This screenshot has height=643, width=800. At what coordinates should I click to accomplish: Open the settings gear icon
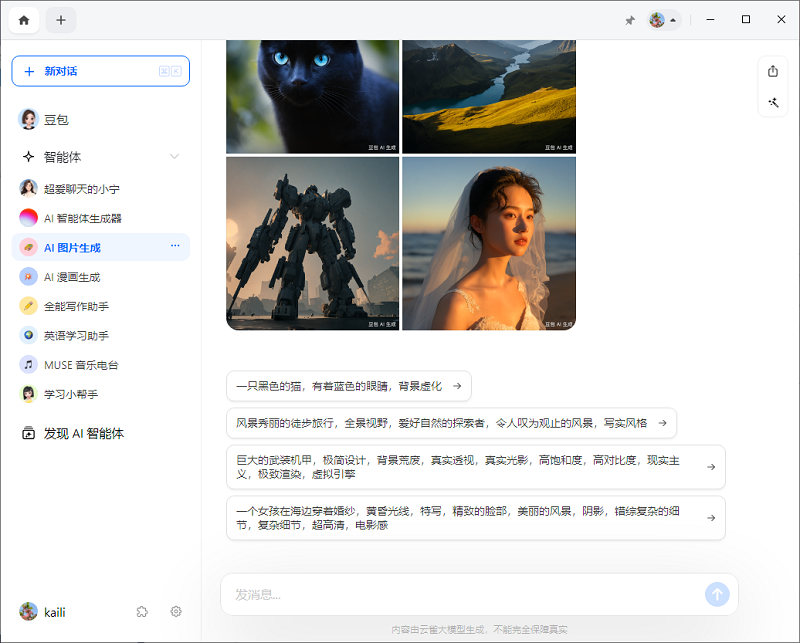[176, 611]
